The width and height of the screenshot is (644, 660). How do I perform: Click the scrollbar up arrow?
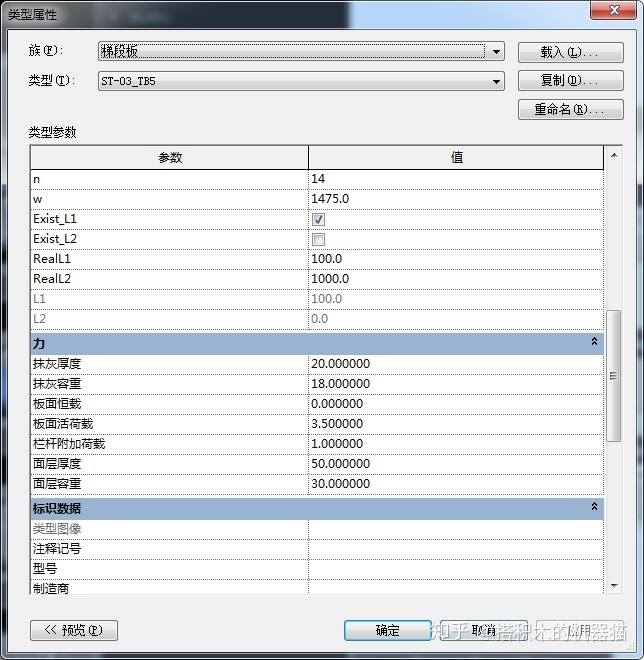[x=614, y=155]
